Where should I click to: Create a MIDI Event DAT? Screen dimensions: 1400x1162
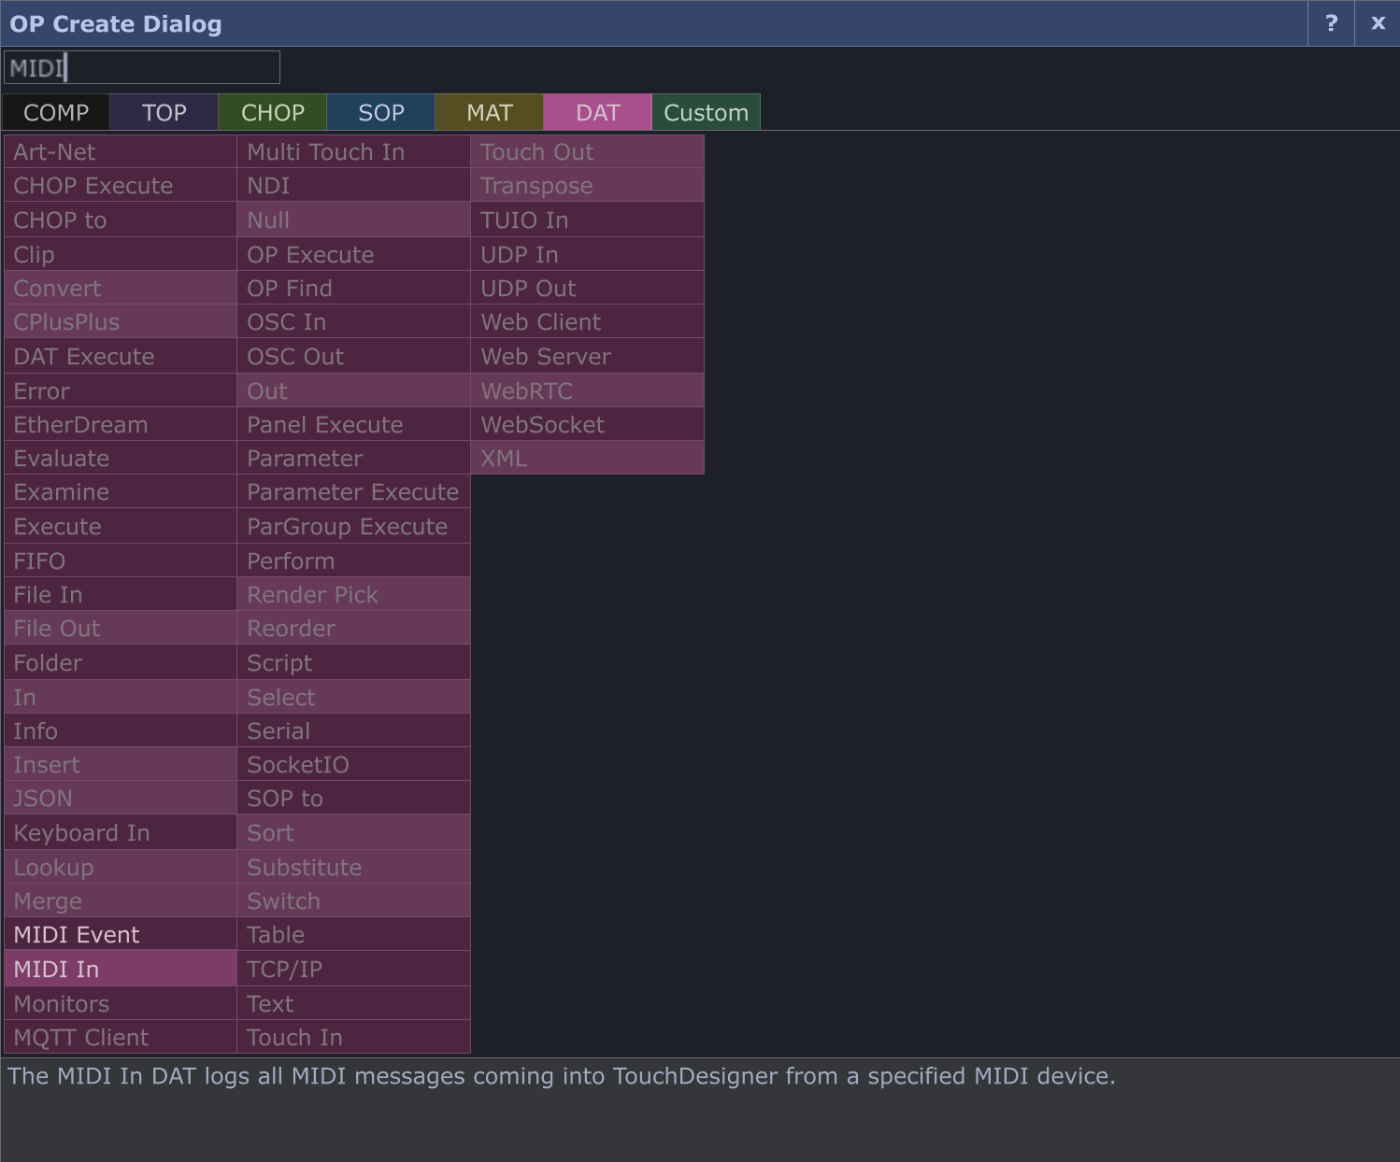pos(120,935)
